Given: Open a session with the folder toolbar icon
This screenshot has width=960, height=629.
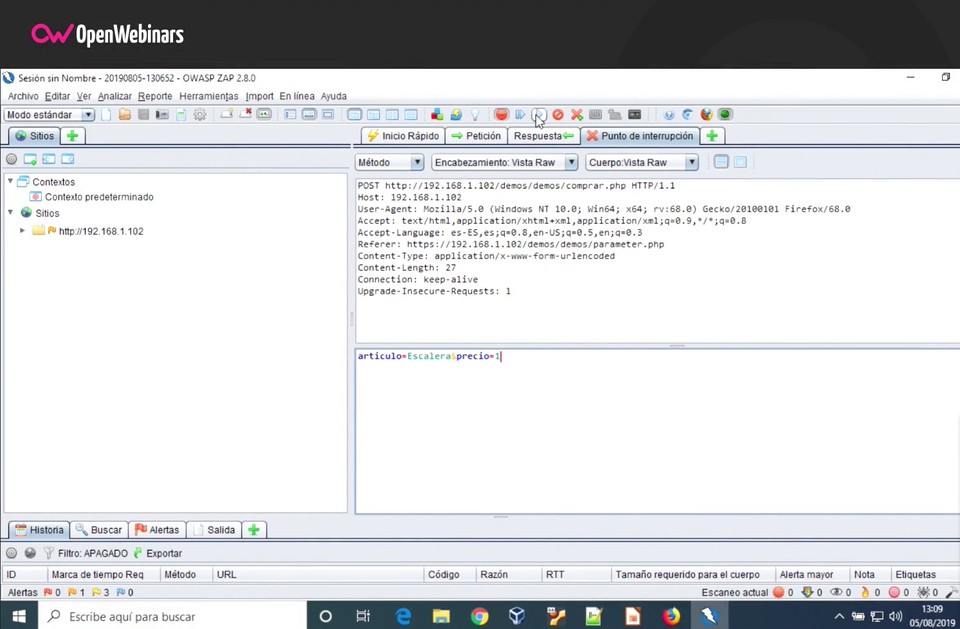Looking at the screenshot, I should click(x=126, y=114).
